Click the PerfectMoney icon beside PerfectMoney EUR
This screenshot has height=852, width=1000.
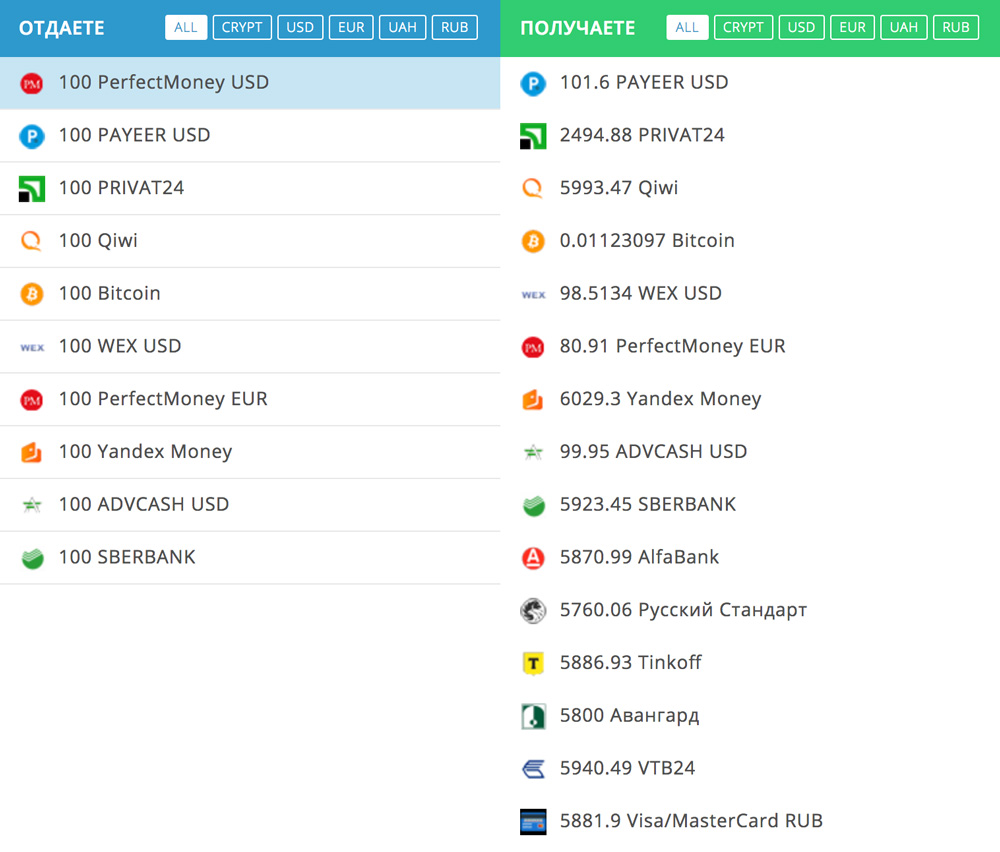tap(533, 346)
